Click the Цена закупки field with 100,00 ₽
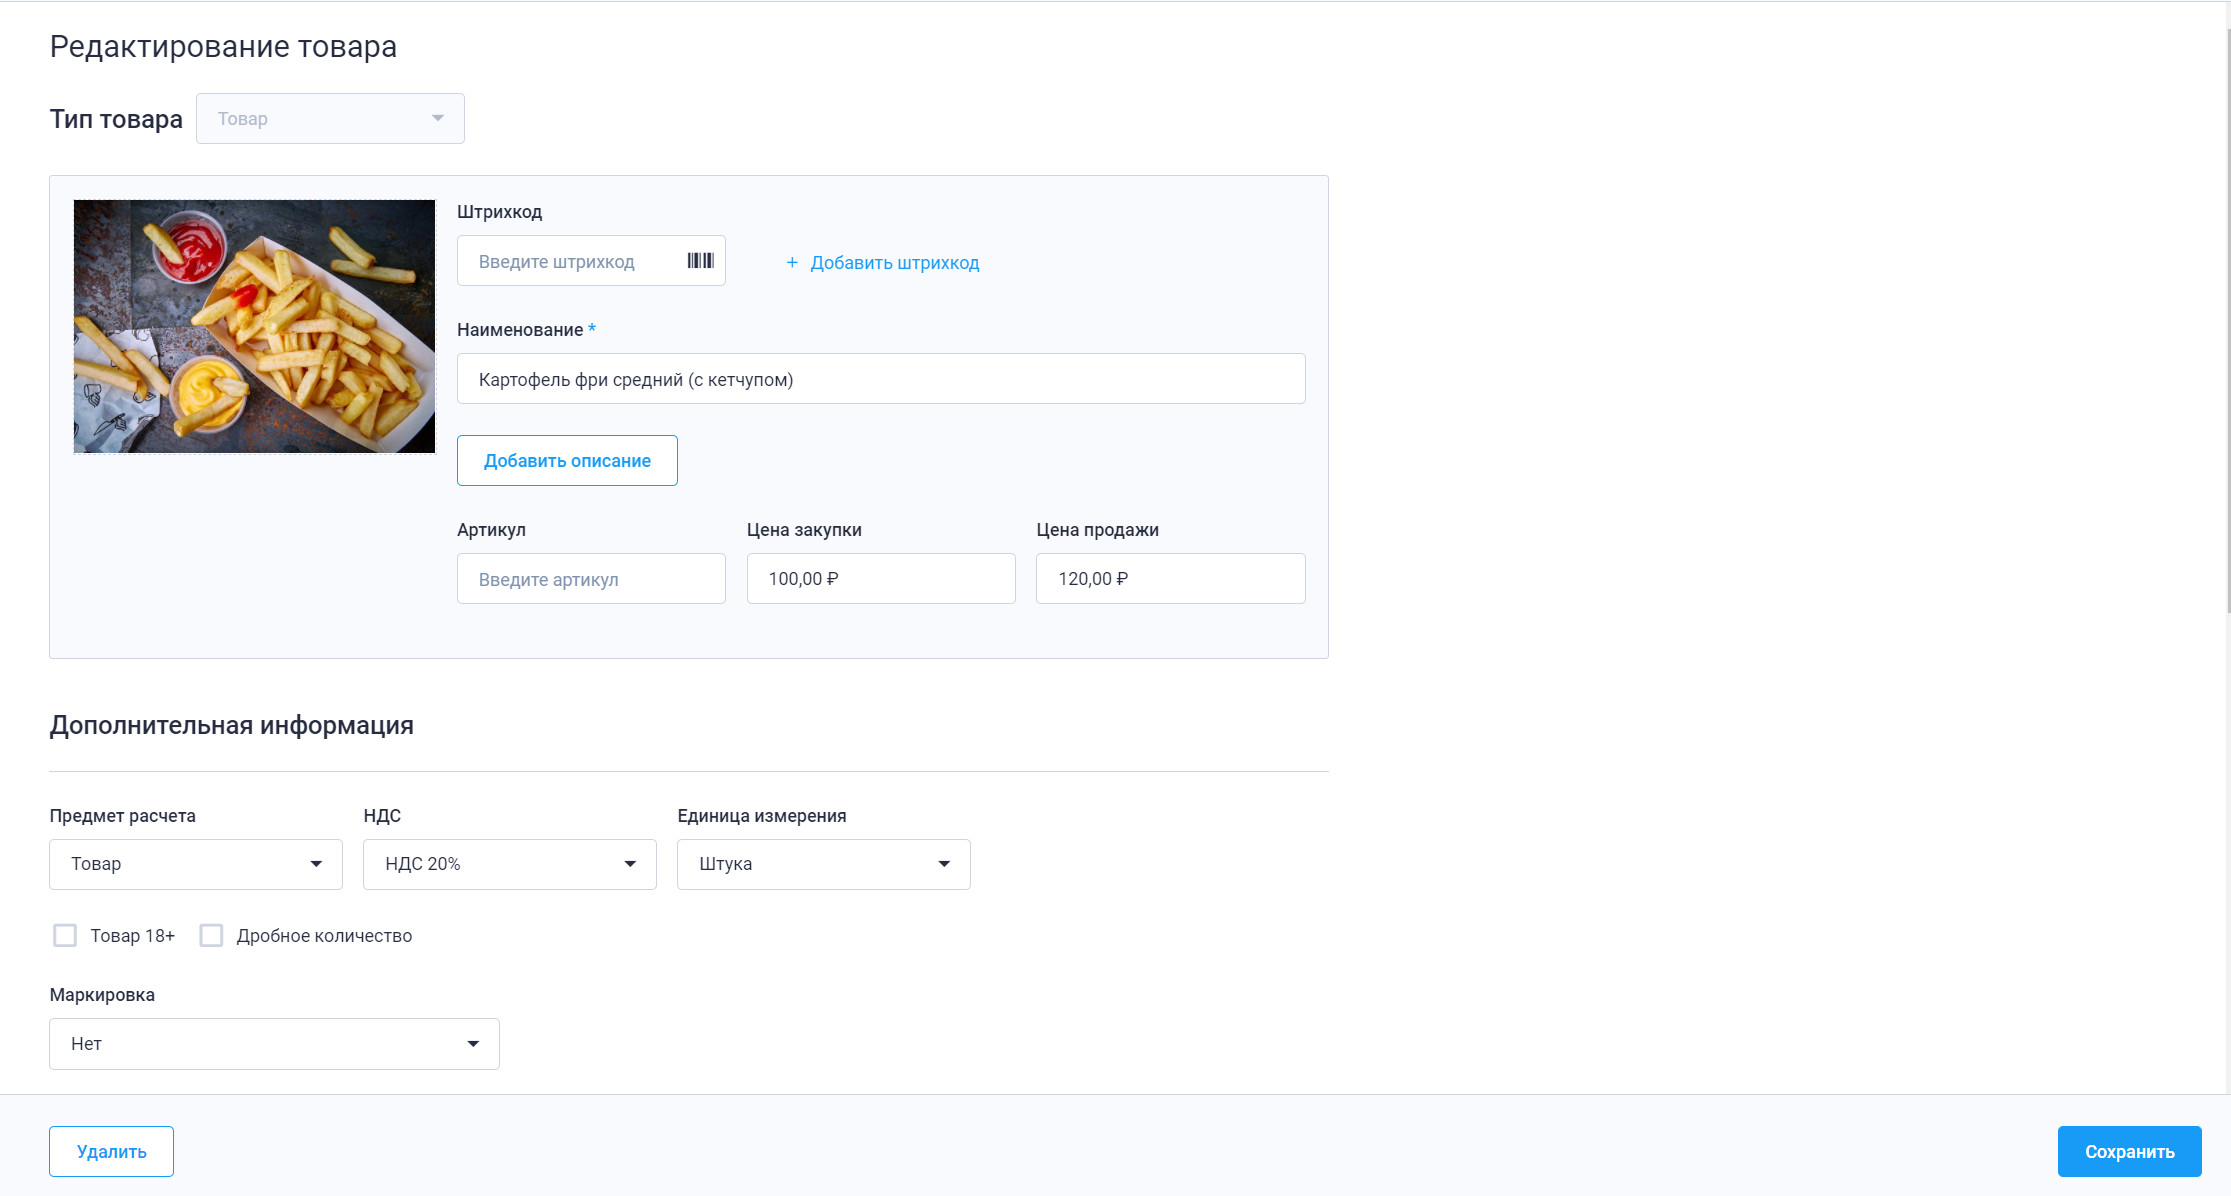The image size is (2231, 1196). pyautogui.click(x=880, y=579)
